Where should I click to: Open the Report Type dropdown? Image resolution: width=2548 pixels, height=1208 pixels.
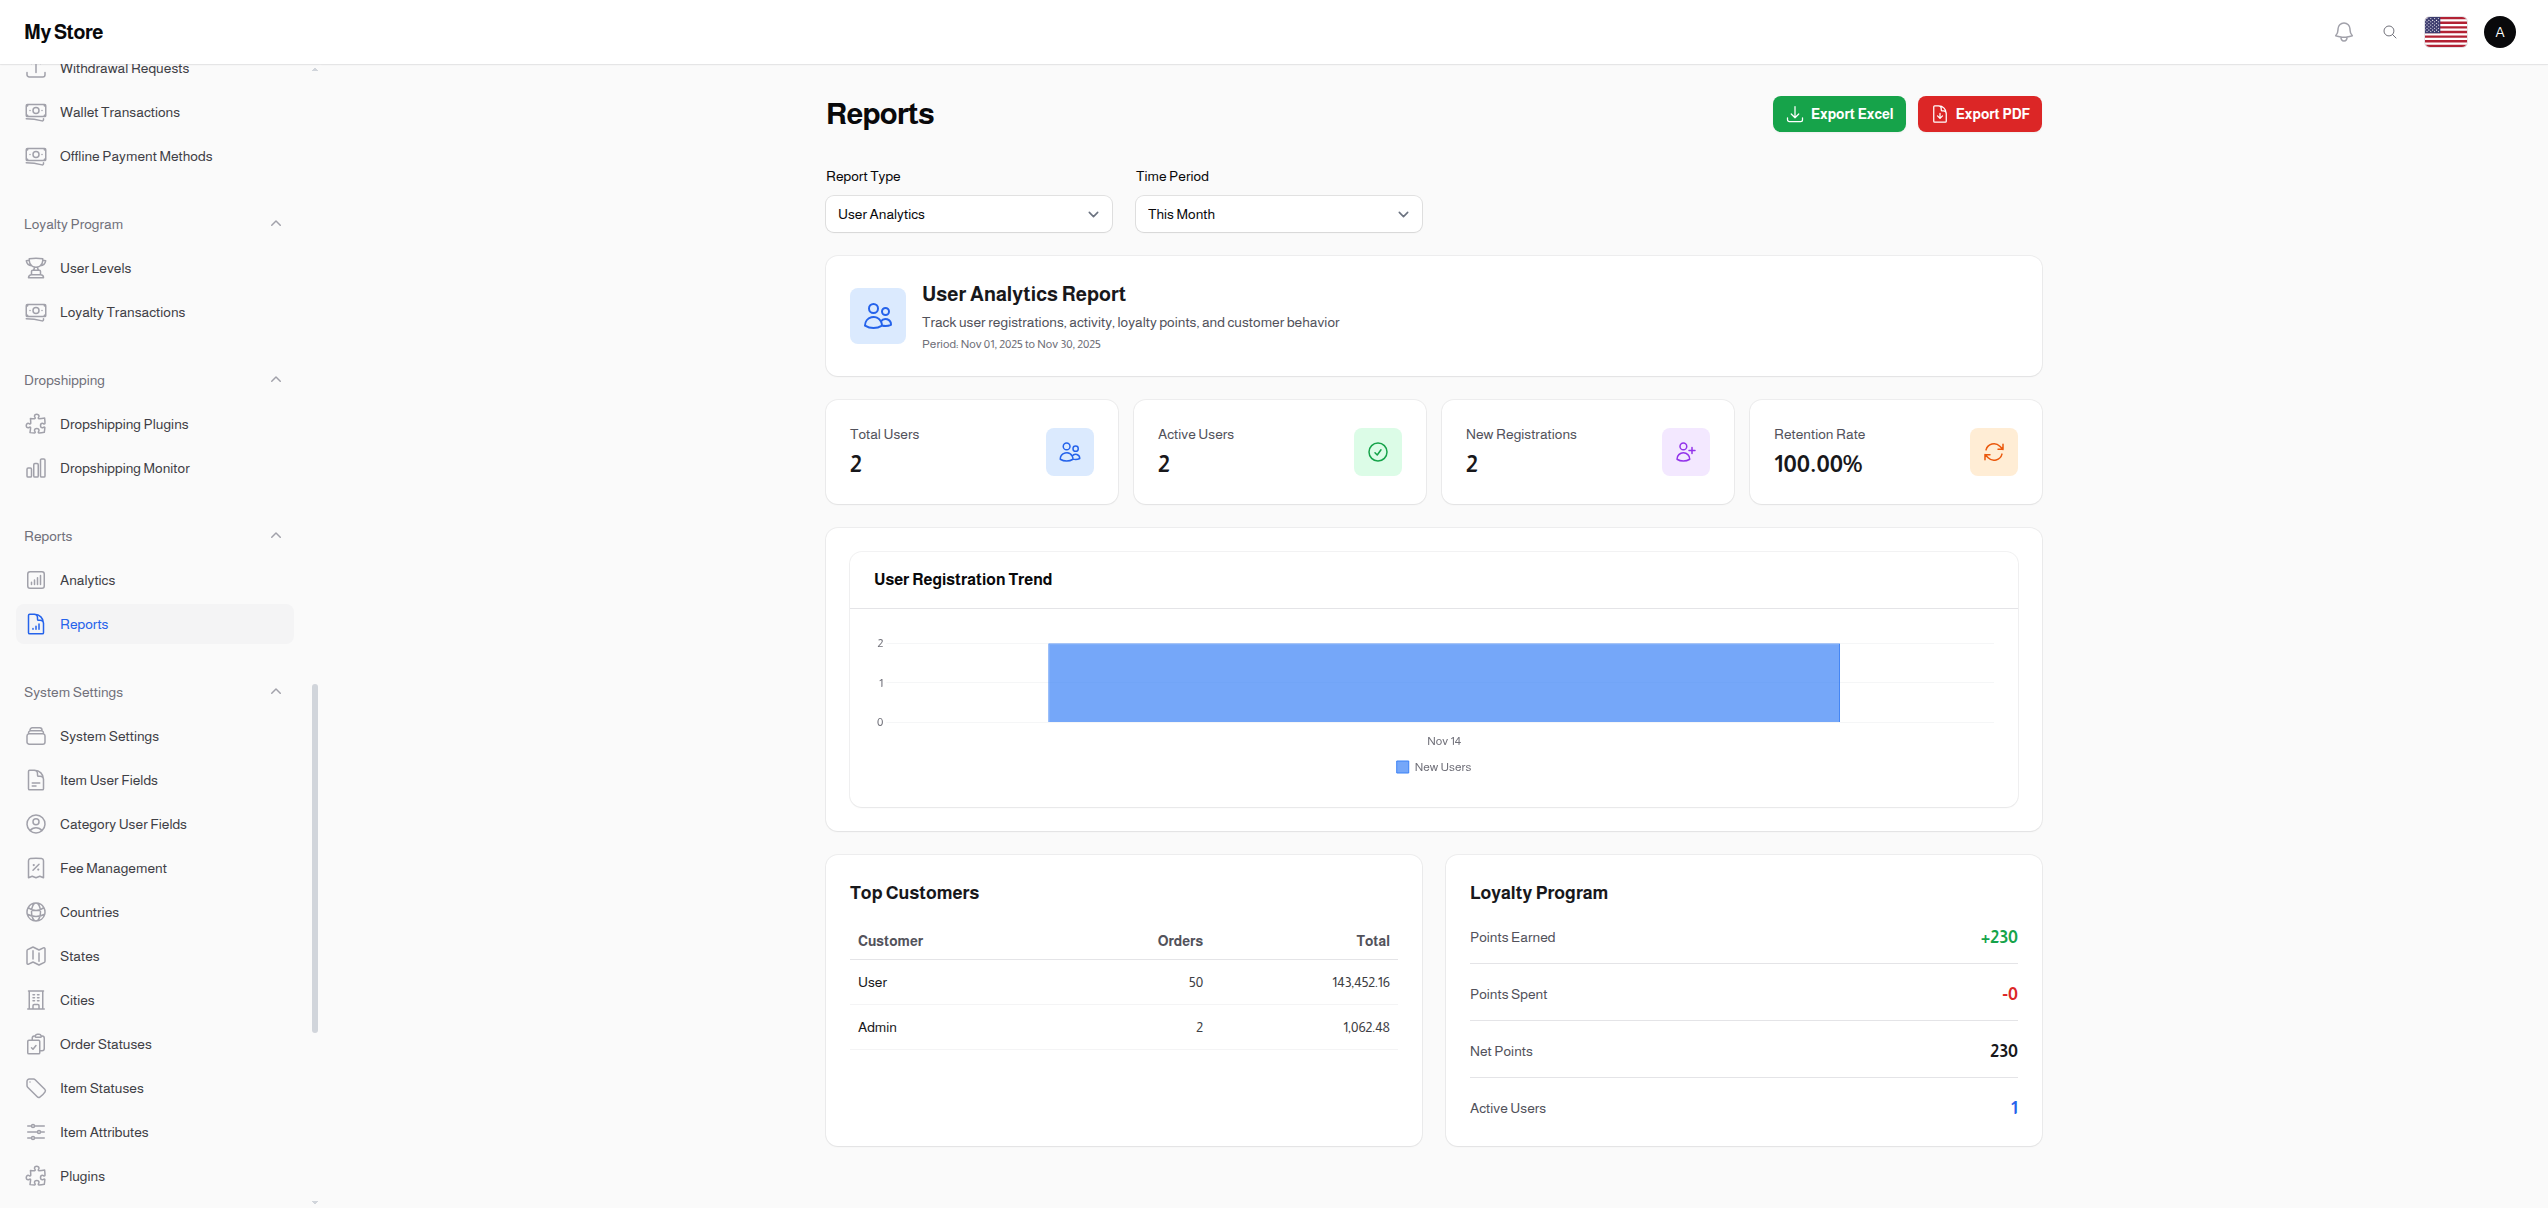pyautogui.click(x=967, y=214)
